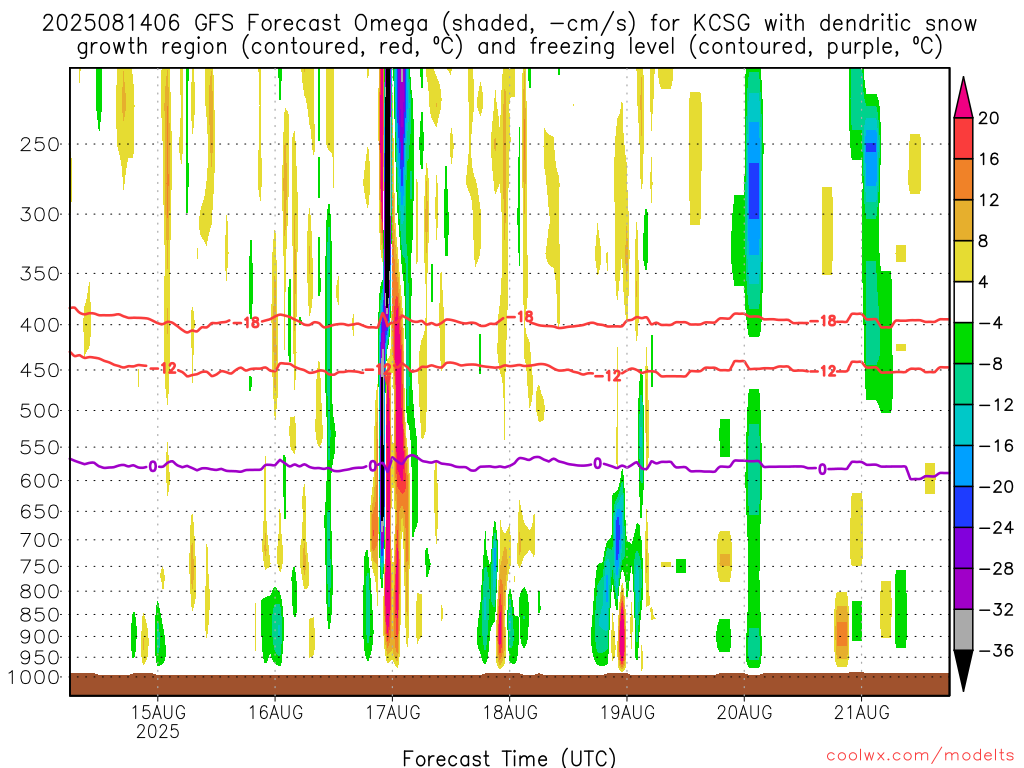The height and width of the screenshot is (768, 1024).
Task: Click the colorbar's 8 value label
Action: point(984,241)
